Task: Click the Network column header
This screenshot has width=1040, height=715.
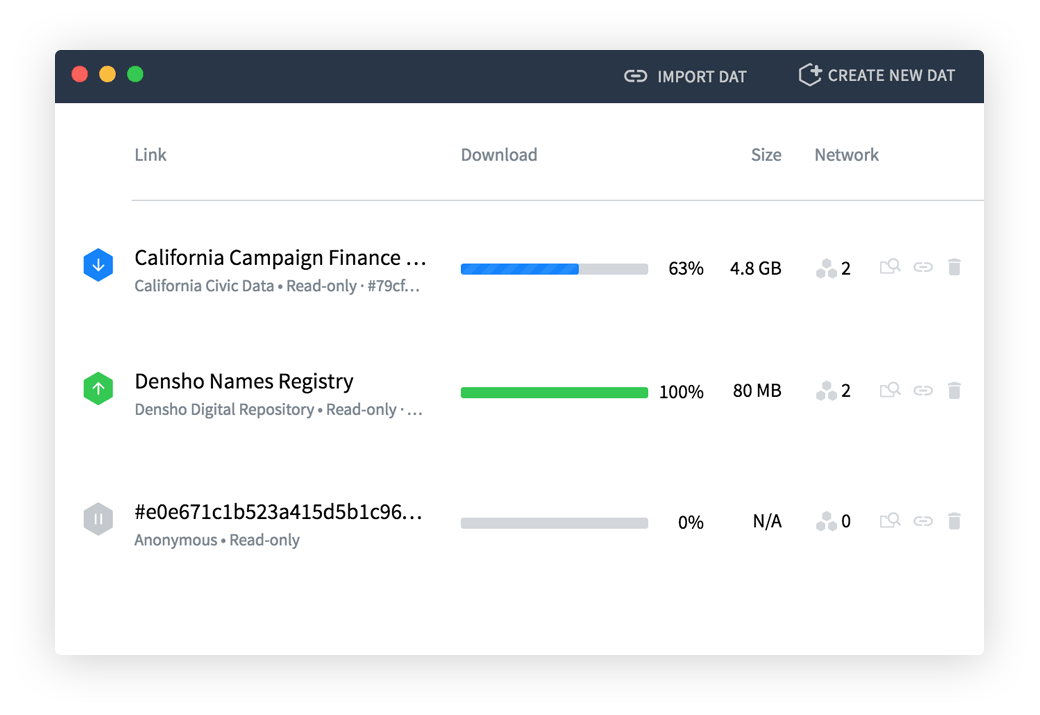Action: (x=846, y=155)
